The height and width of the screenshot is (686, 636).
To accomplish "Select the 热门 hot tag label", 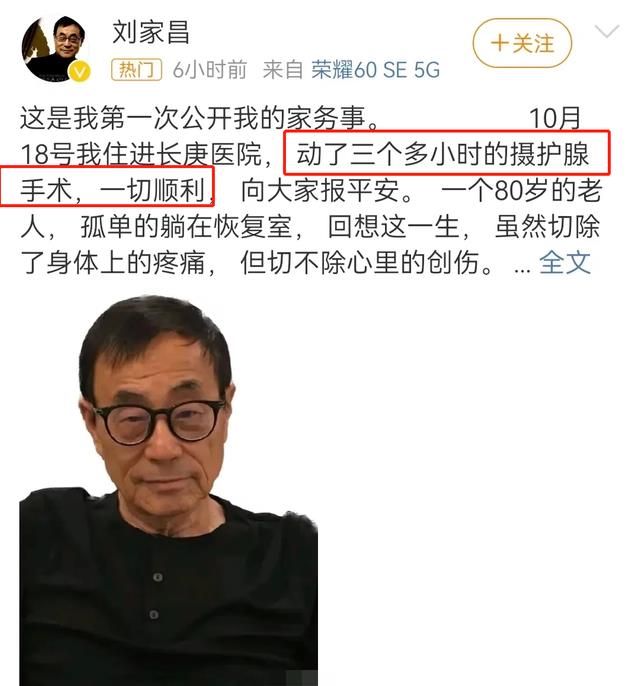I will click(136, 70).
